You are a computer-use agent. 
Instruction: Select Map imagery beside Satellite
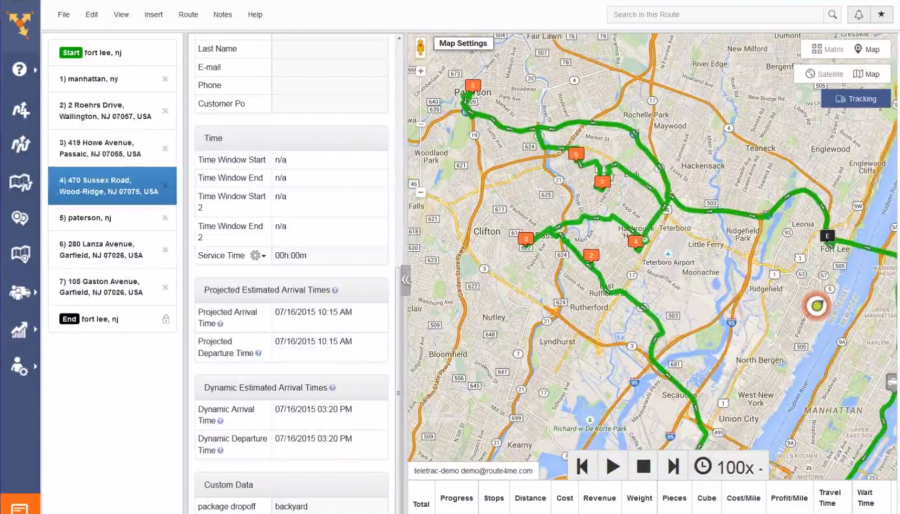click(867, 74)
